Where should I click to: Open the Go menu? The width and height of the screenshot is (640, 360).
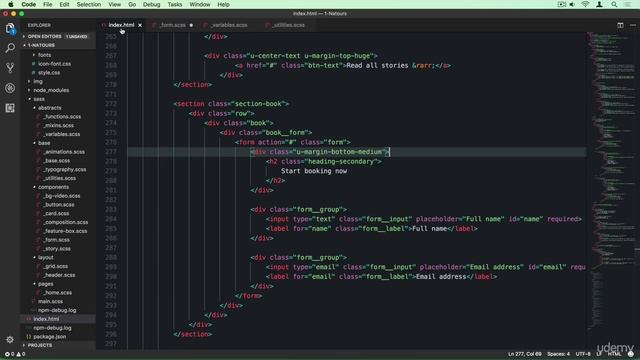click(x=132, y=4)
